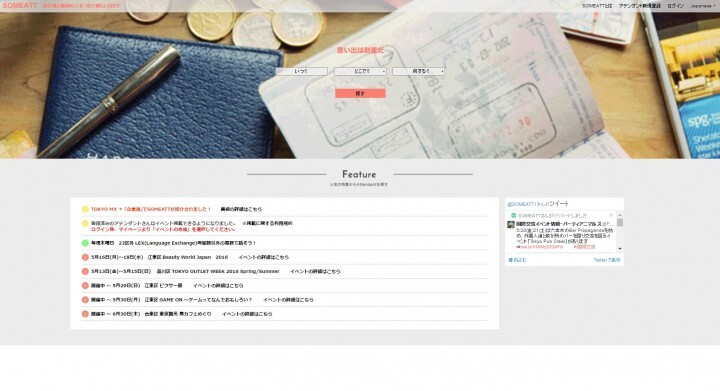Click the Twitterで表示 link
720x391 pixels.
tap(607, 260)
